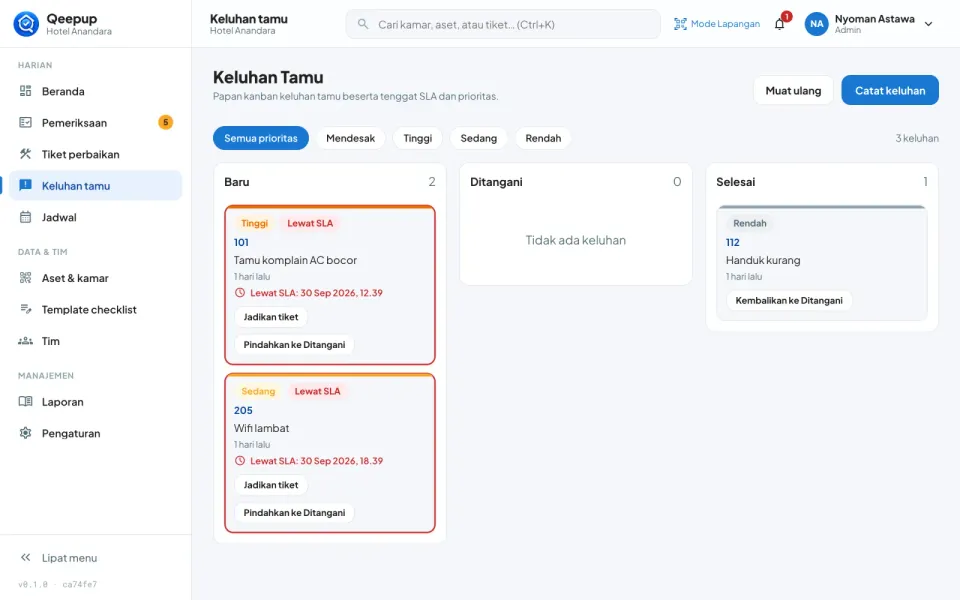Filter complaints by Sedang priority
Viewport: 960px width, 600px height.
pyautogui.click(x=479, y=138)
